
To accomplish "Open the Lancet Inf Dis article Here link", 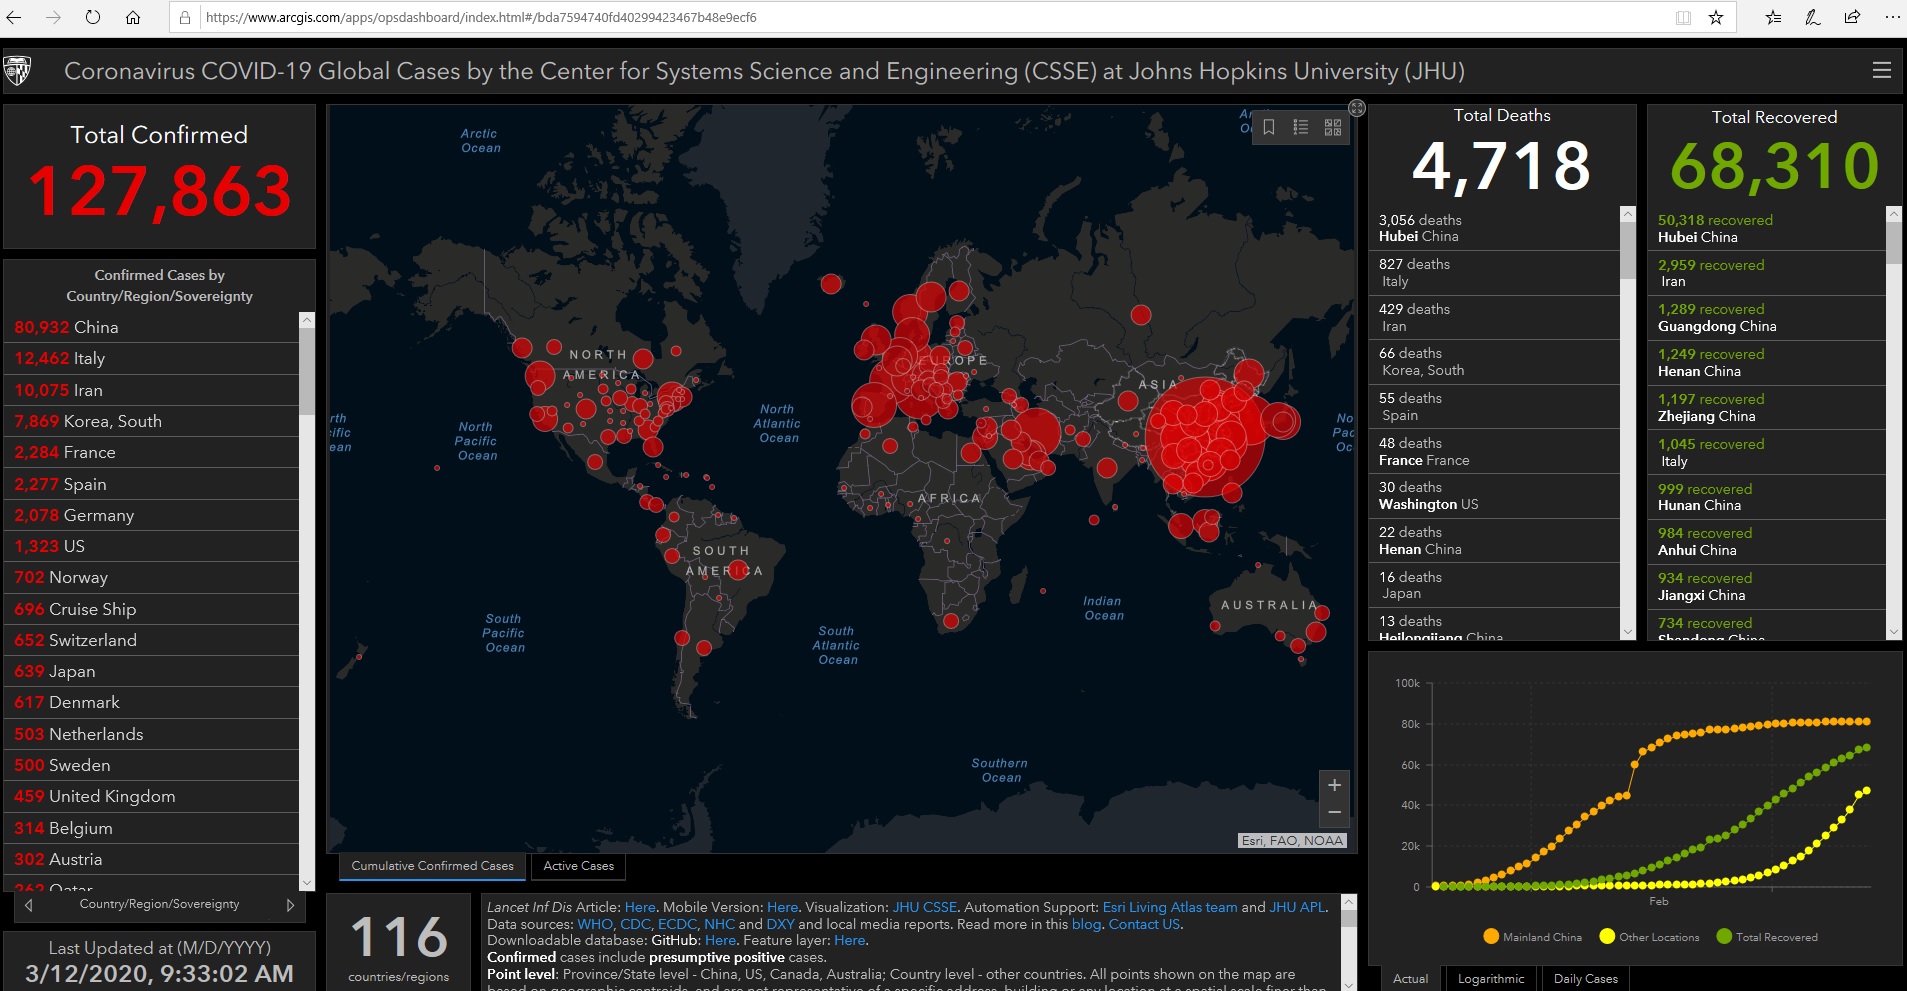I will [640, 907].
